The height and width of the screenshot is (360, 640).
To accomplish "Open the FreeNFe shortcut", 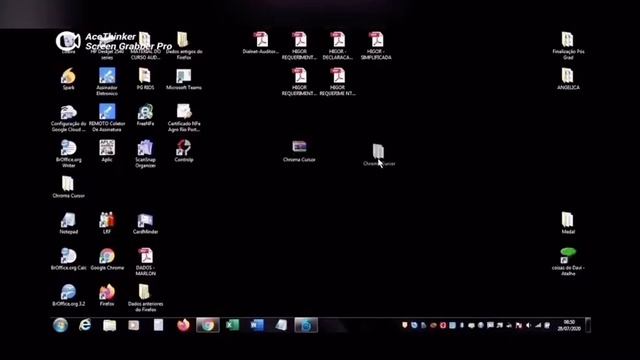I will click(145, 115).
